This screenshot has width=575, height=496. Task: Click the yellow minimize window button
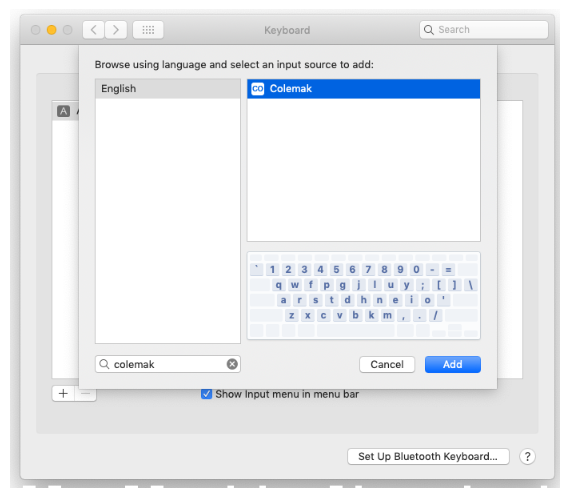click(52, 30)
